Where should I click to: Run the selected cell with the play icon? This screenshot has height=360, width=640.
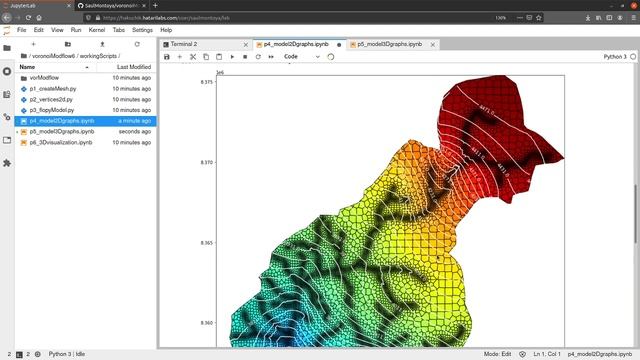[232, 57]
